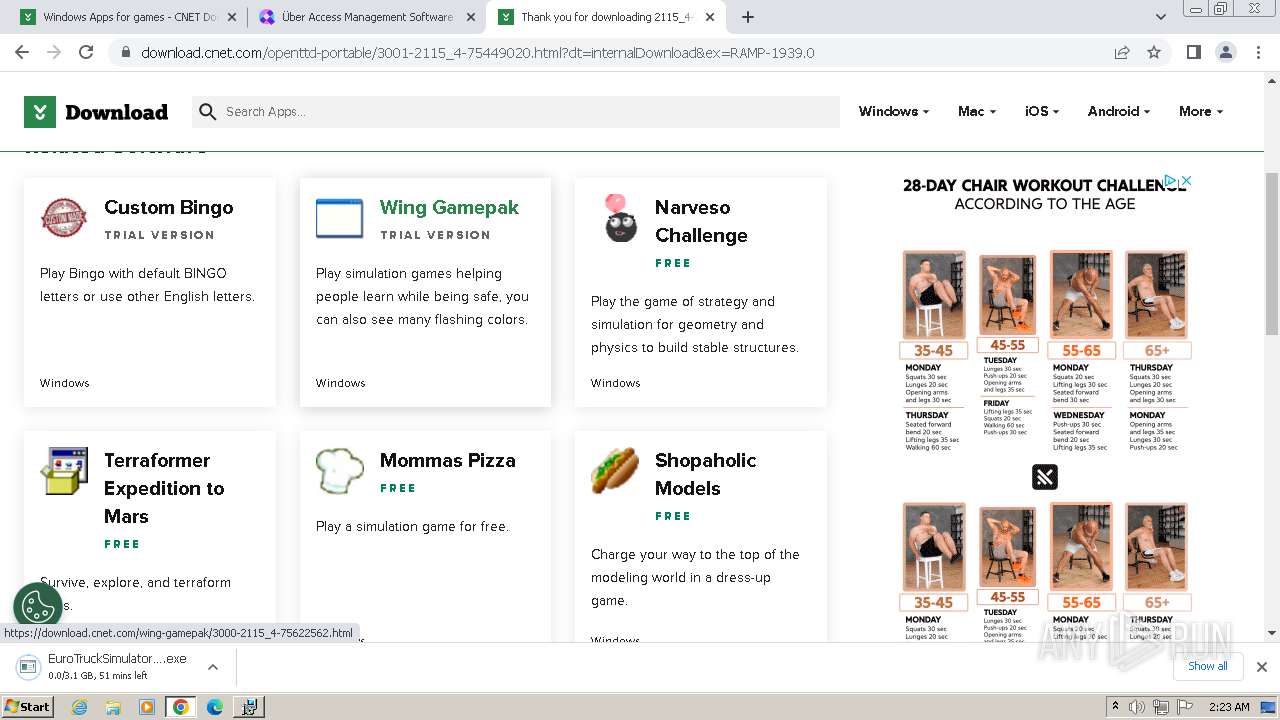The image size is (1280, 720).
Task: Click the browser address bar URL
Action: tap(477, 52)
